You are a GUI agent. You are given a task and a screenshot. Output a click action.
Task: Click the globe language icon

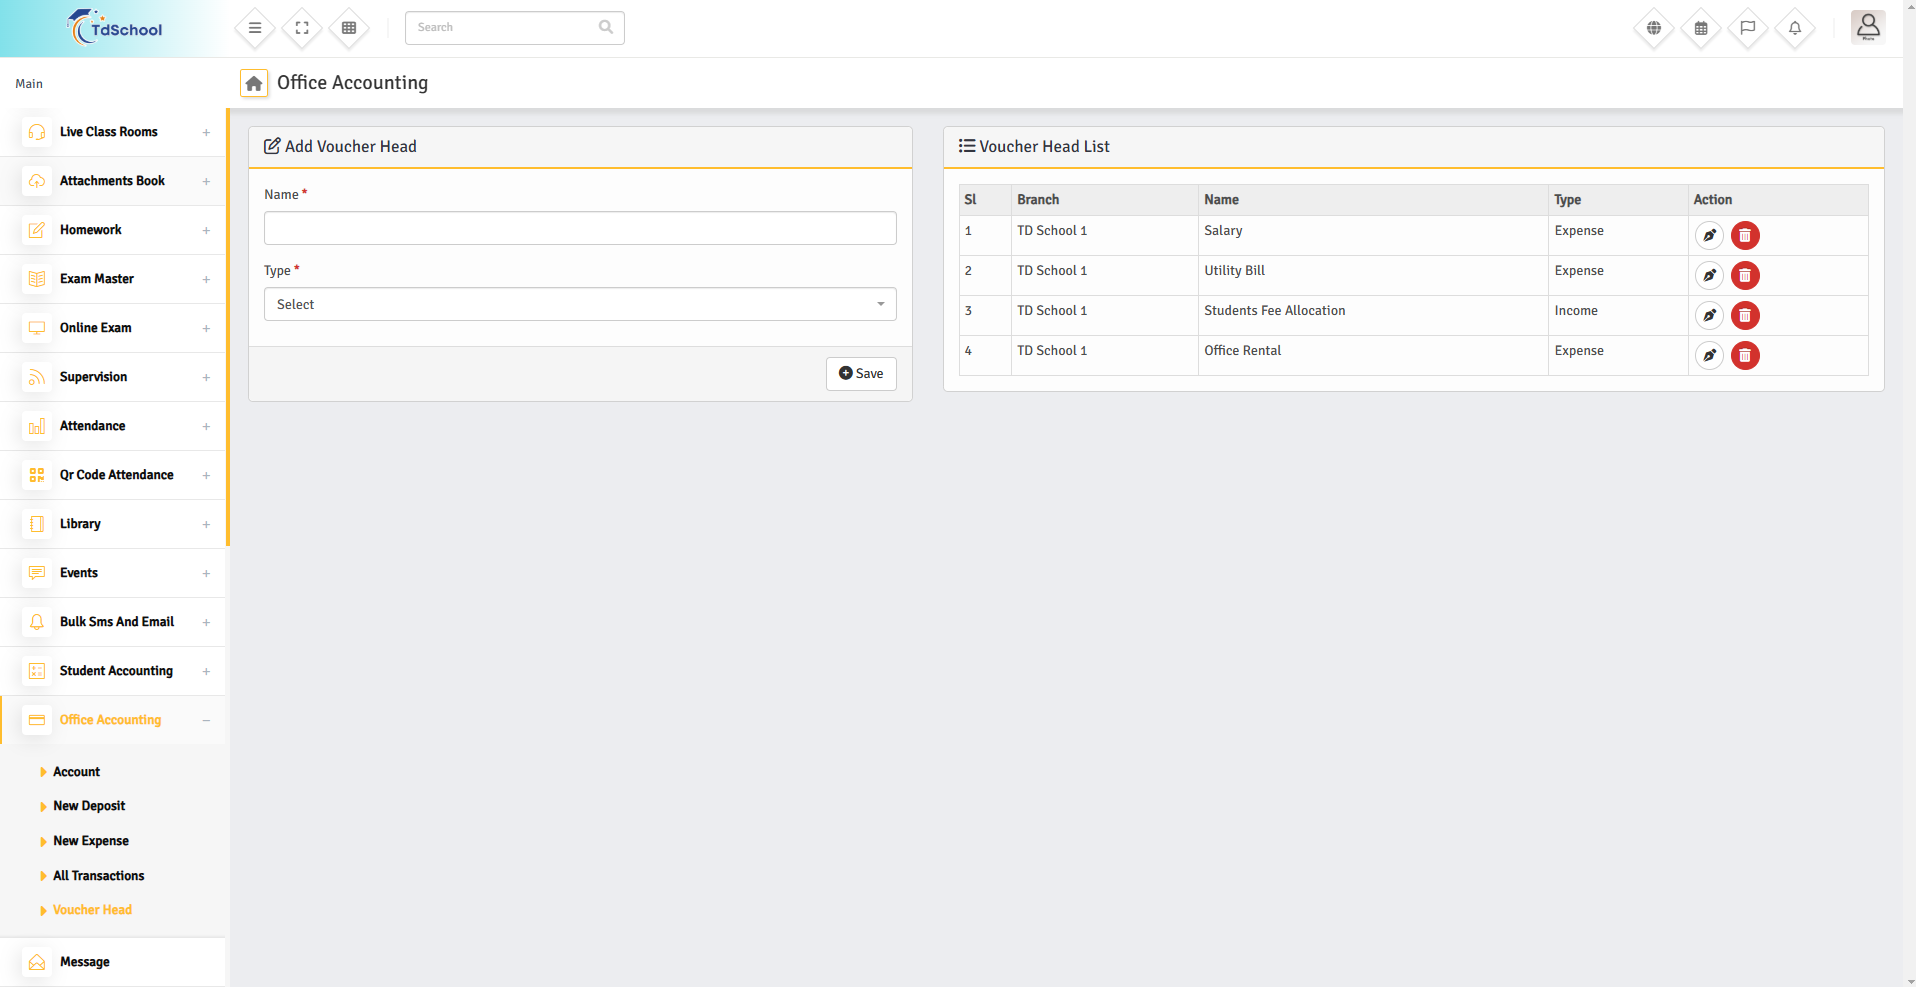point(1654,28)
